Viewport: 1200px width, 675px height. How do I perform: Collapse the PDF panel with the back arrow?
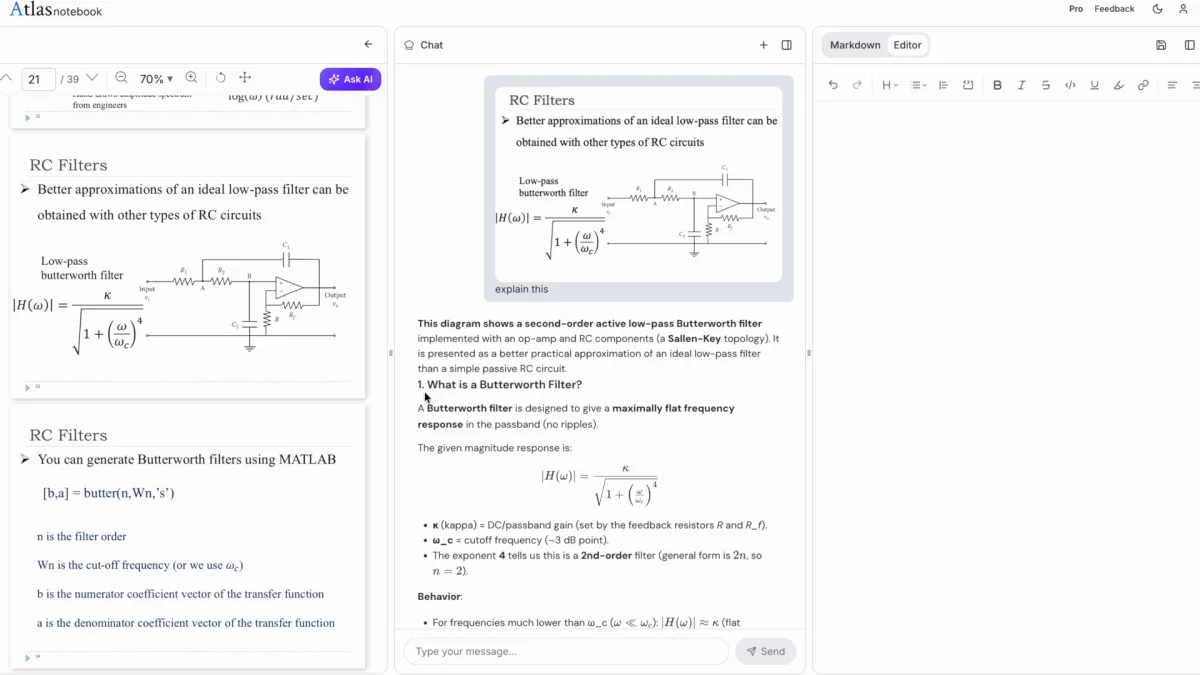click(368, 44)
